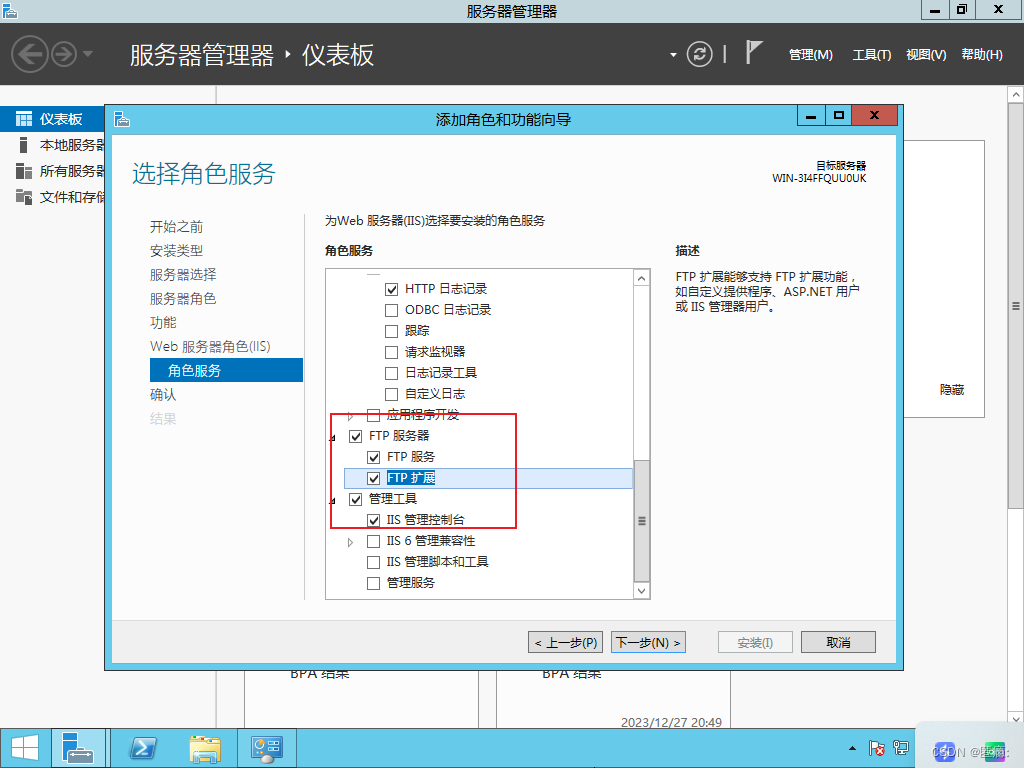Check the IIS 管理脚本和工具 checkbox
This screenshot has width=1024, height=768.
374,562
